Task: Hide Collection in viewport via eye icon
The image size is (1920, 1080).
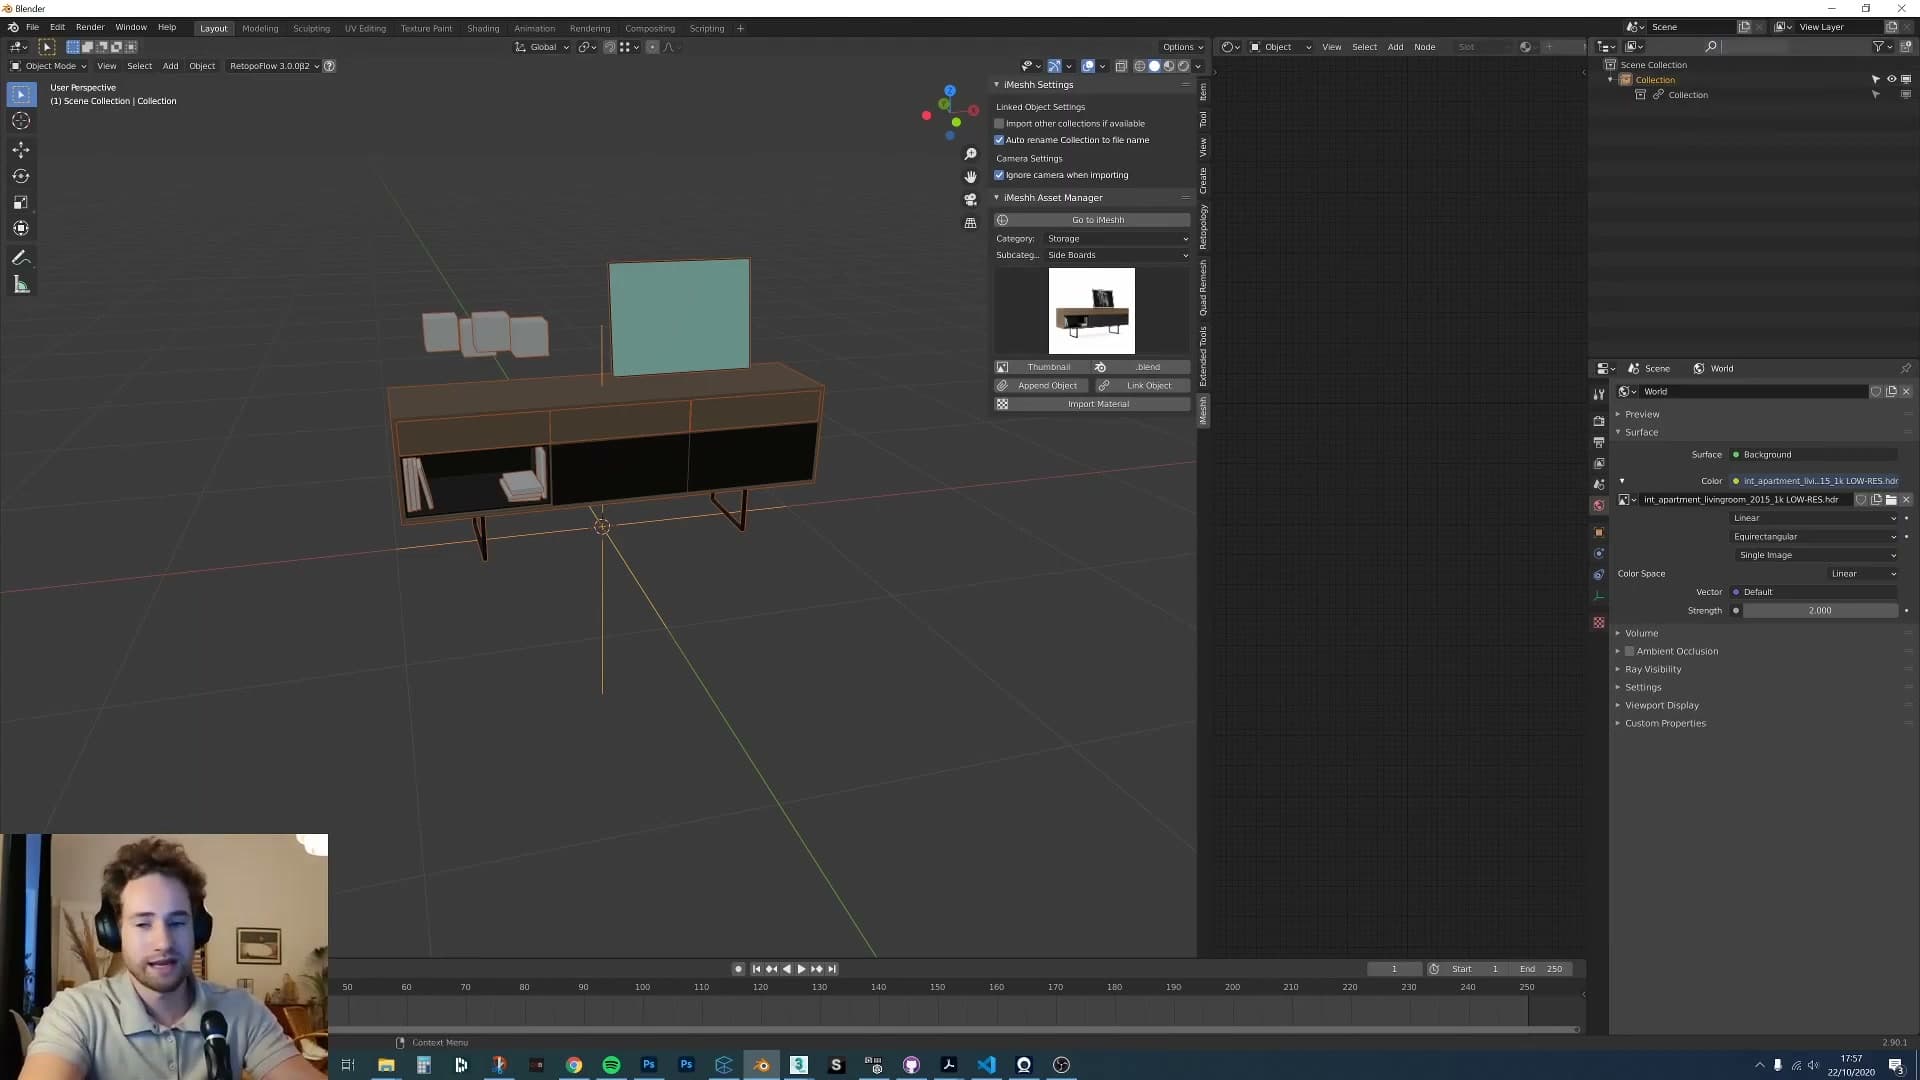Action: (x=1891, y=80)
